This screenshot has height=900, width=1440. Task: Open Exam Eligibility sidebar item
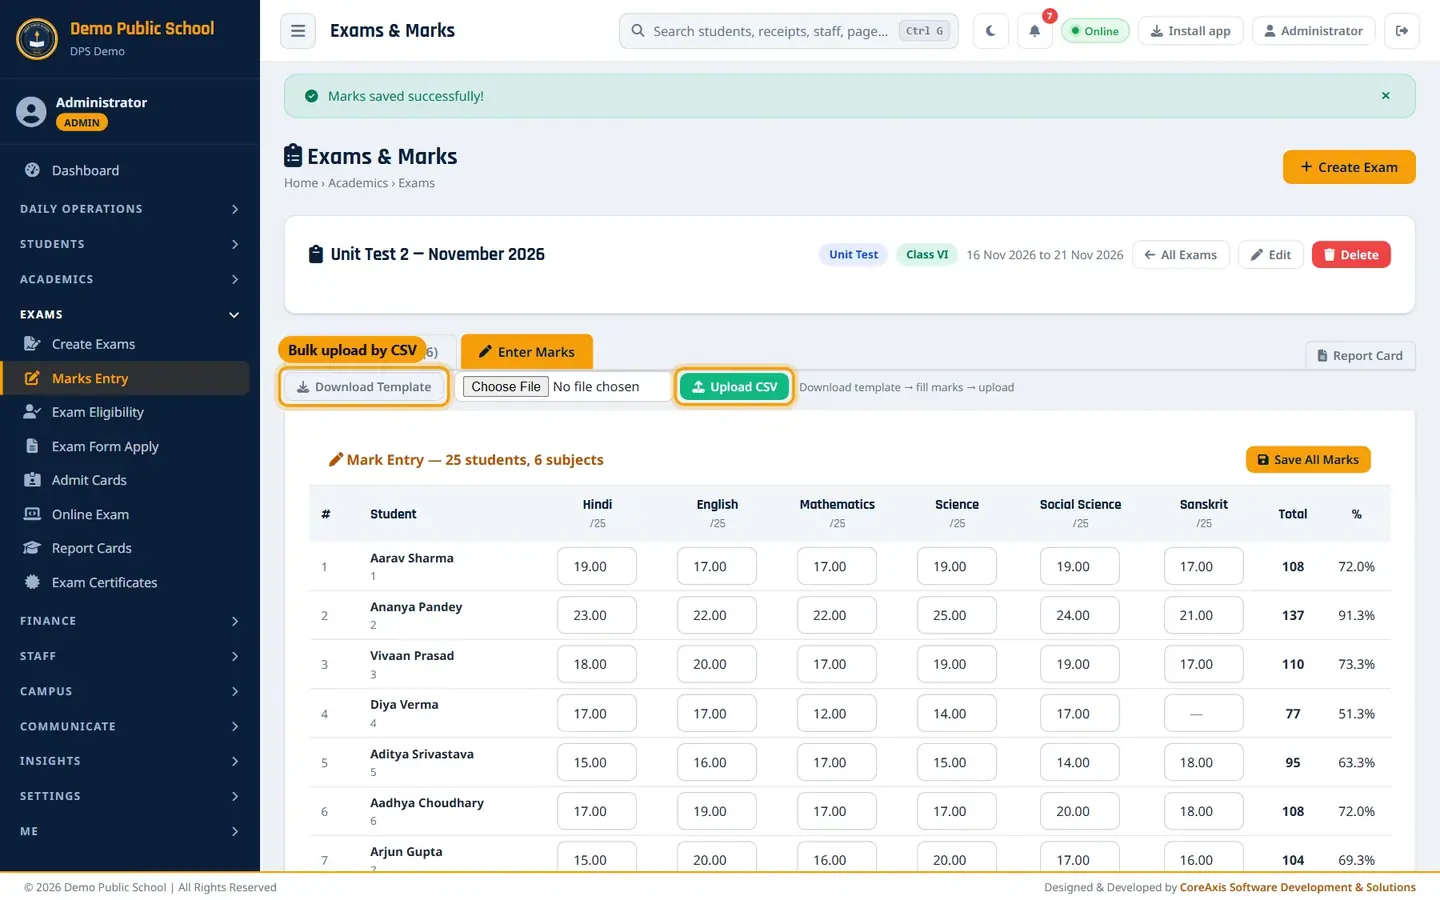pos(125,412)
